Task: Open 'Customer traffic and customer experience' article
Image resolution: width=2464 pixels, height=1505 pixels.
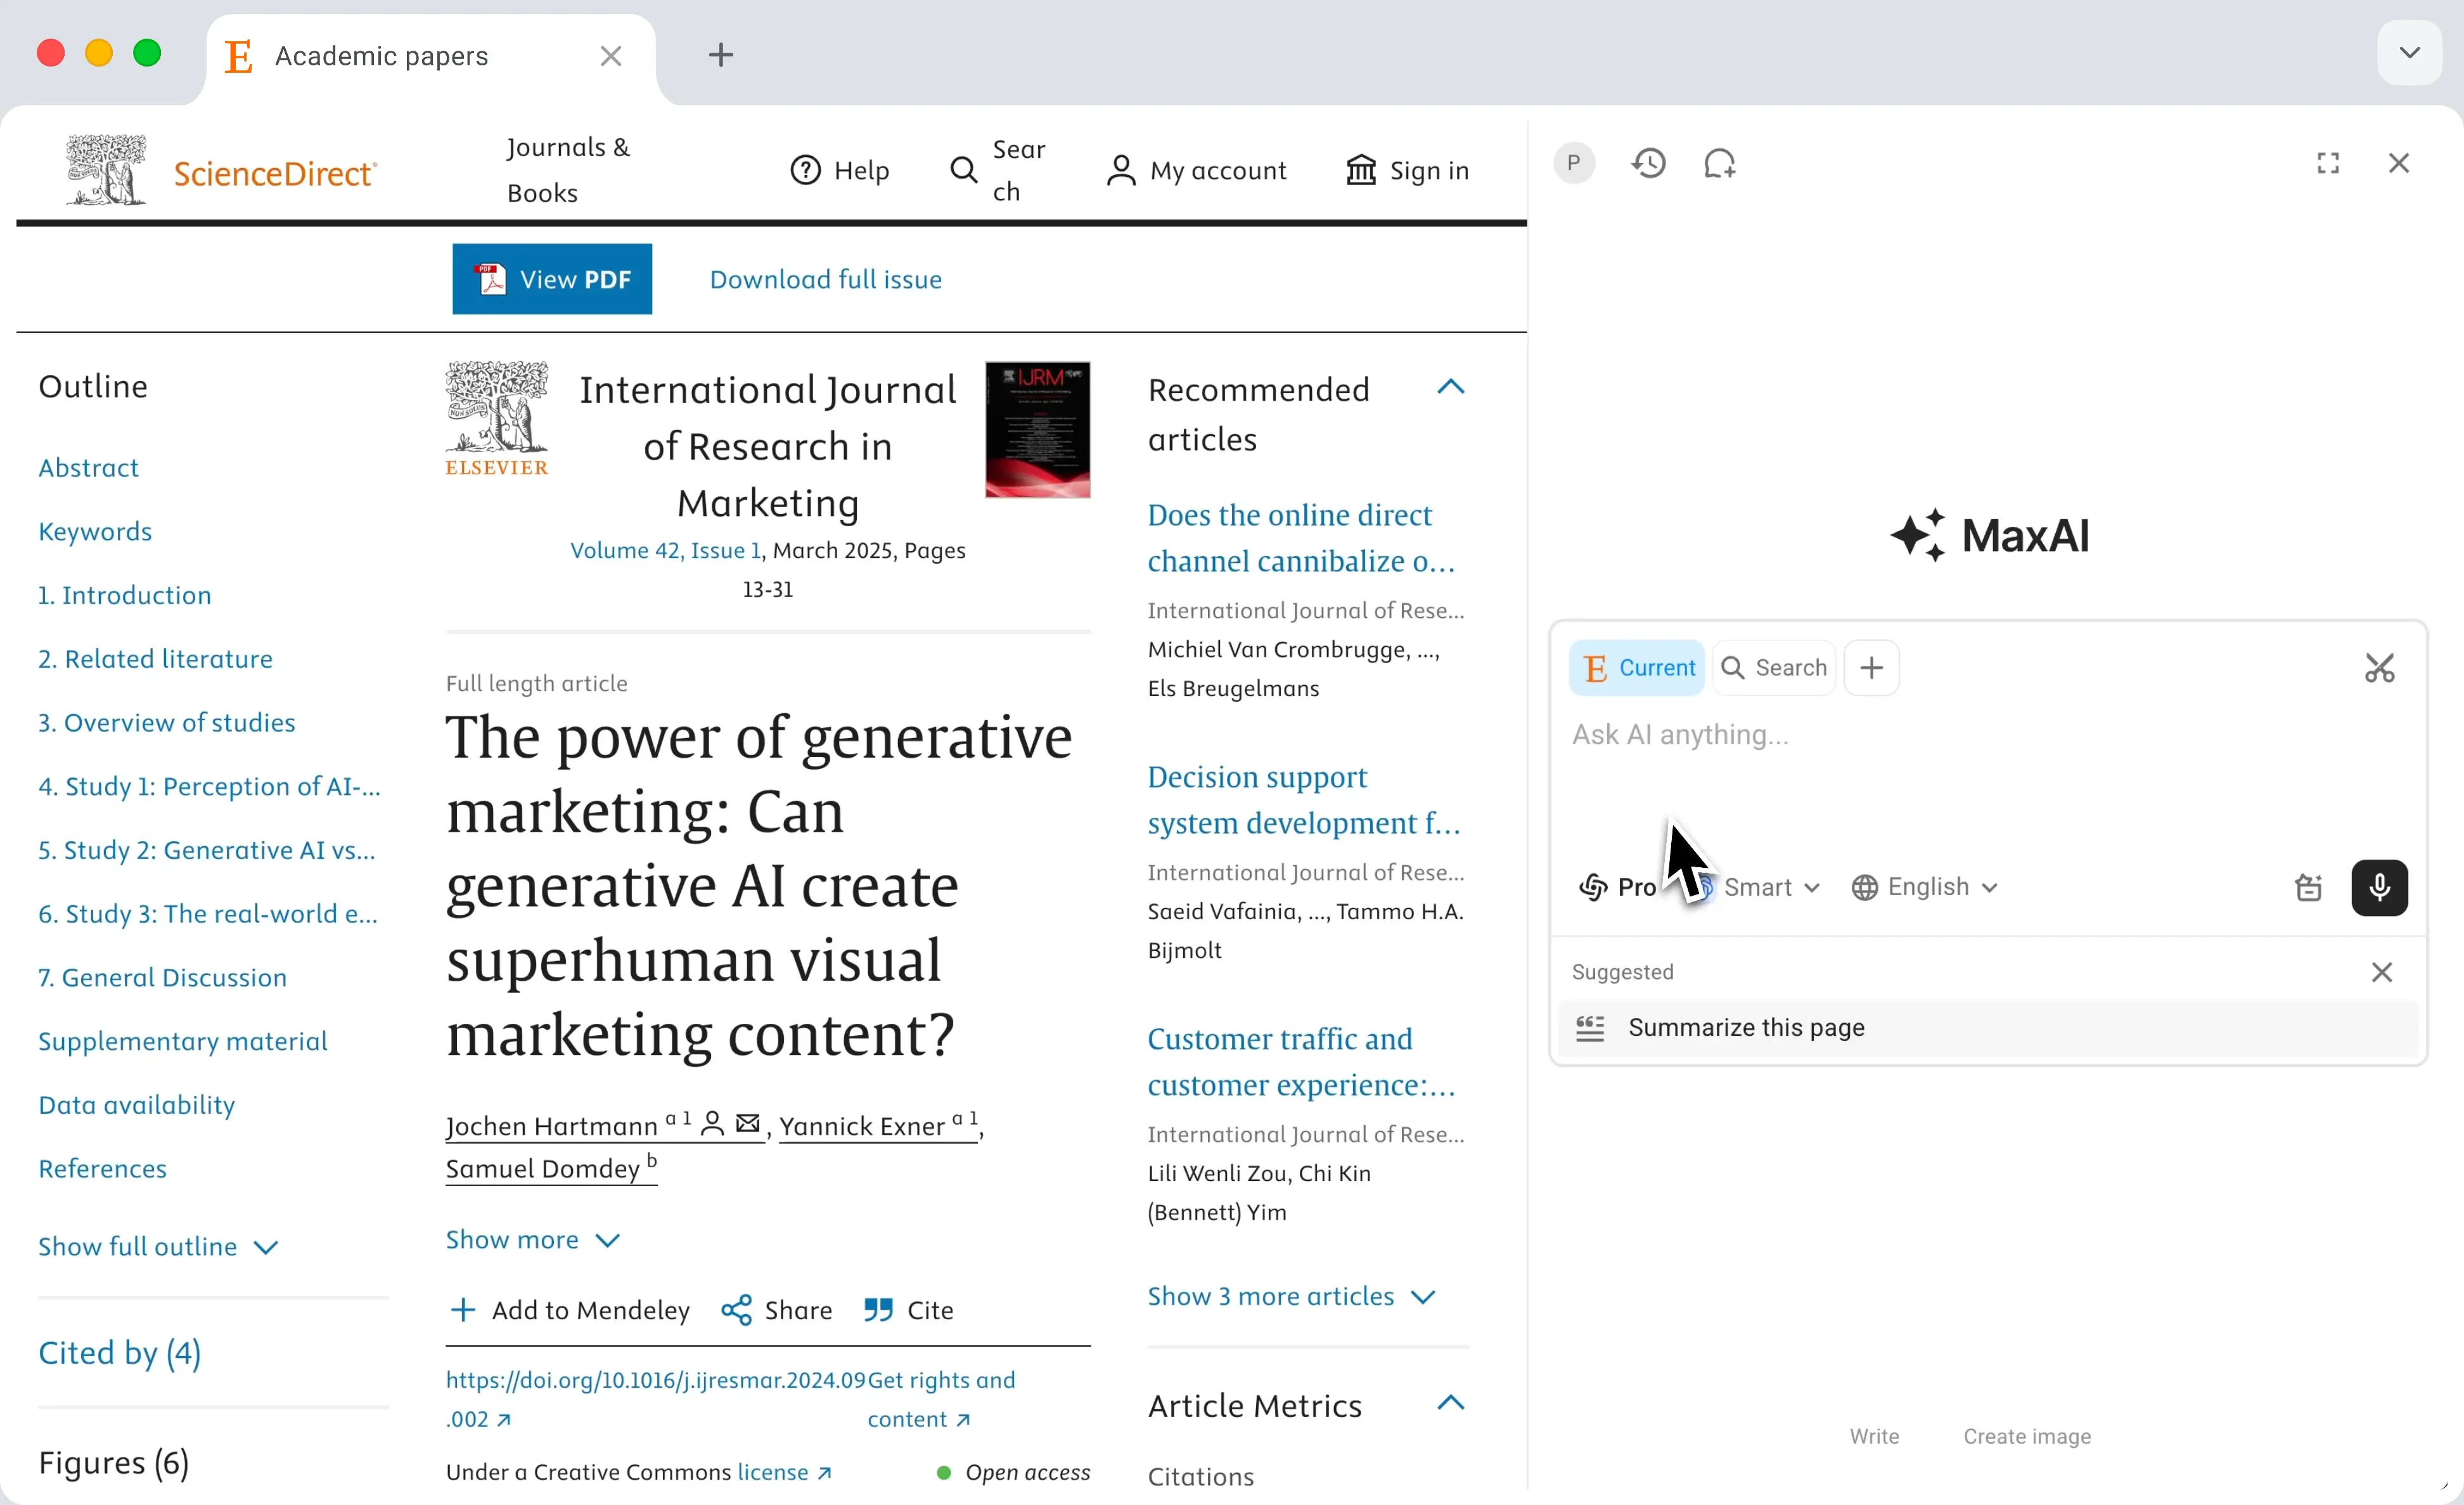Action: [x=1300, y=1062]
